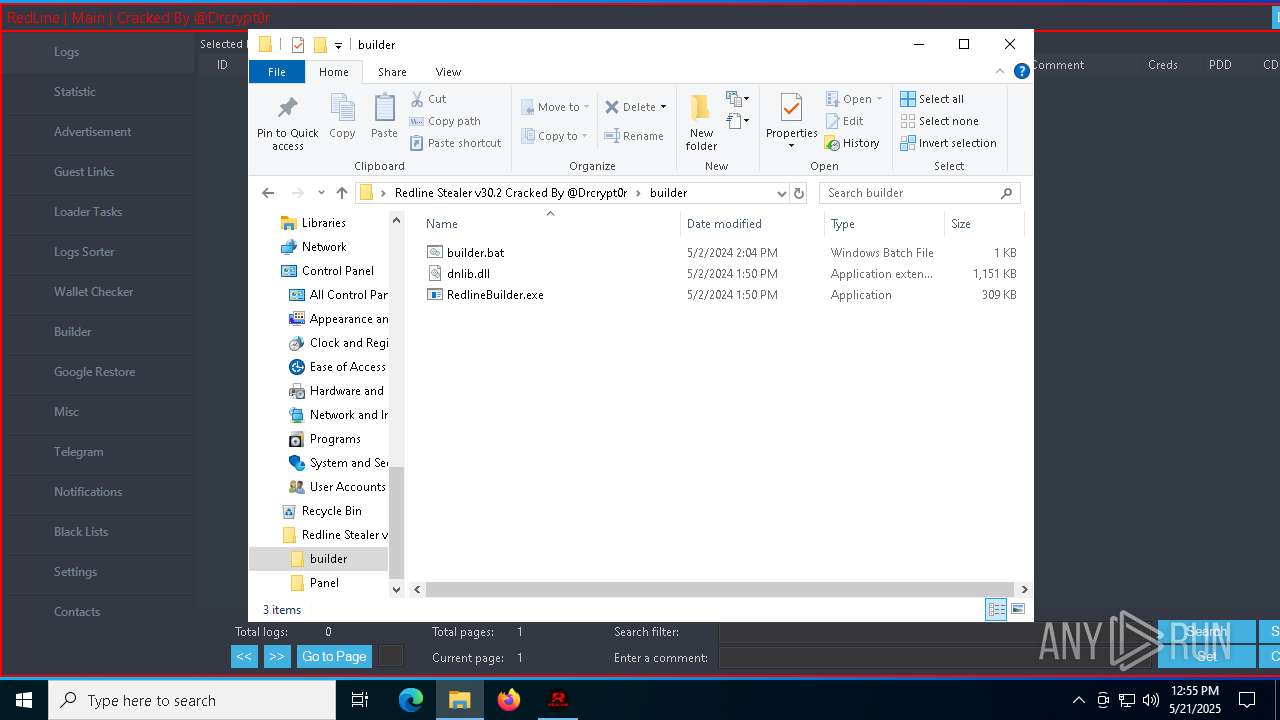Open Settings in RedLine sidebar
This screenshot has width=1280, height=720.
pos(75,572)
